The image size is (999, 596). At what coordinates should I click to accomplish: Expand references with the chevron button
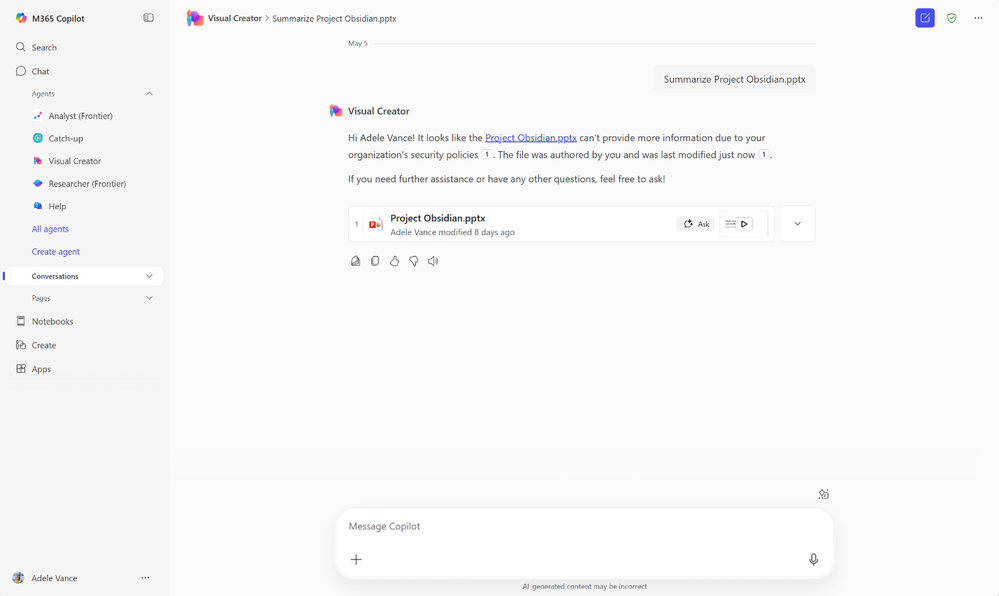pyautogui.click(x=798, y=224)
